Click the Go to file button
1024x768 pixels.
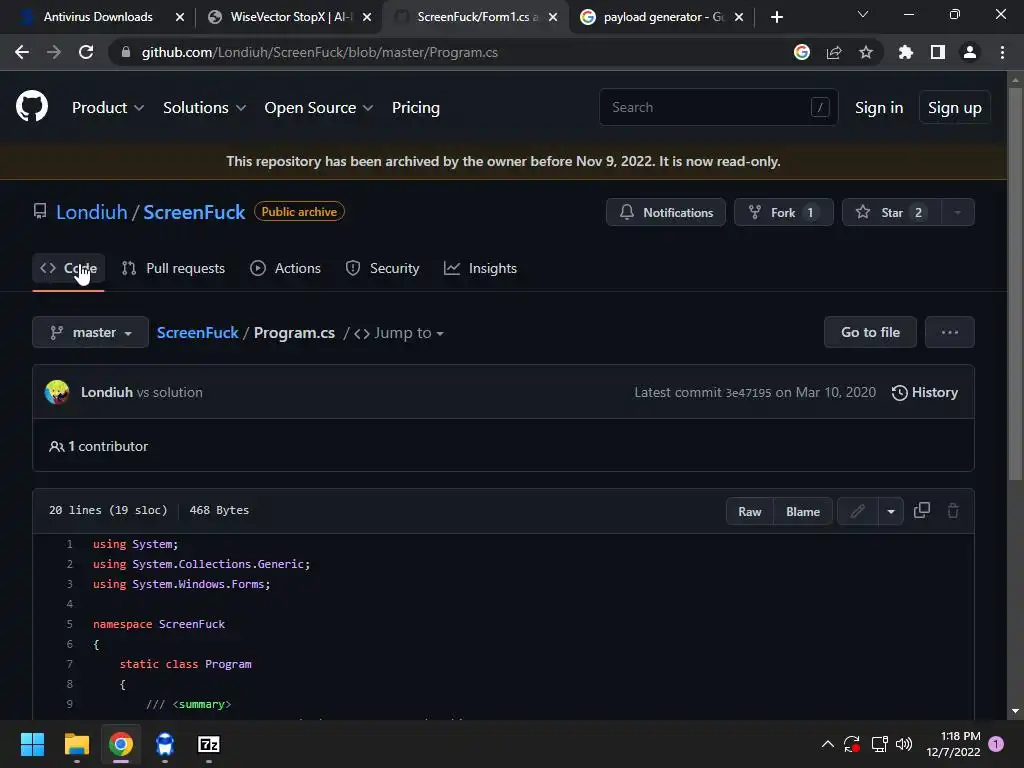coord(870,332)
